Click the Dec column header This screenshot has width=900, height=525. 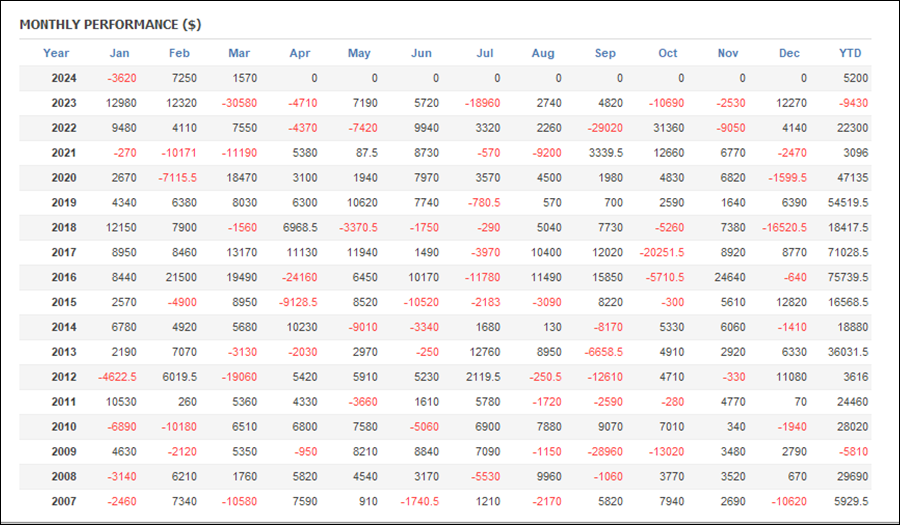point(789,53)
